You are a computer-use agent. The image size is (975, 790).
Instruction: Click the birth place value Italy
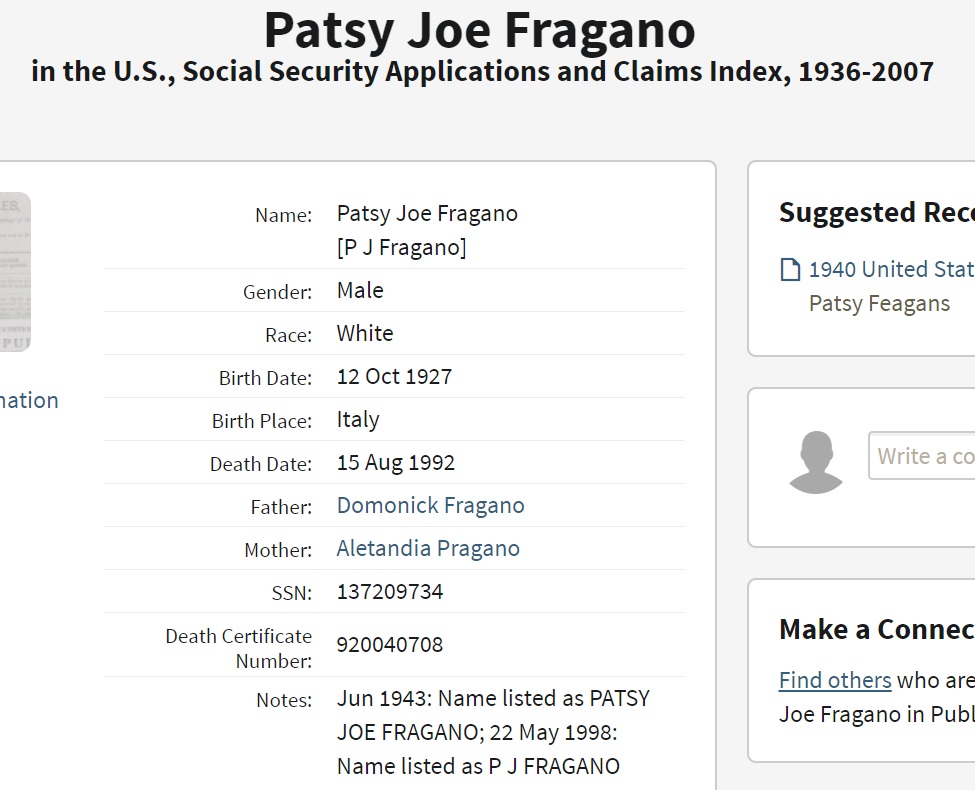(x=358, y=420)
